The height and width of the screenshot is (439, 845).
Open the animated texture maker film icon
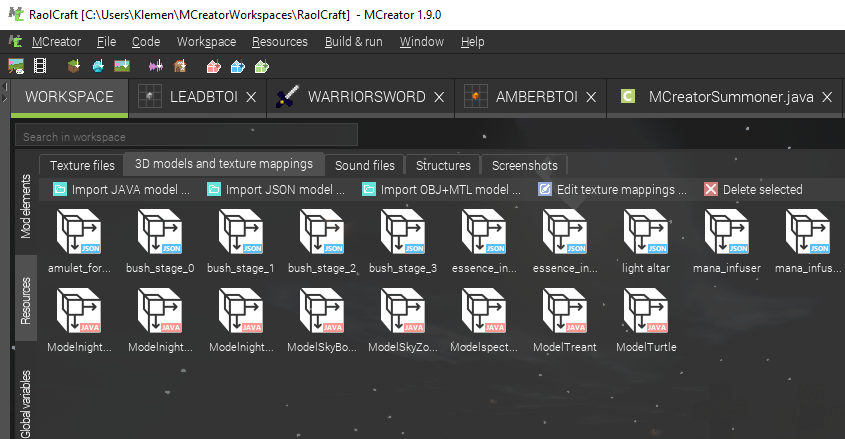40,66
